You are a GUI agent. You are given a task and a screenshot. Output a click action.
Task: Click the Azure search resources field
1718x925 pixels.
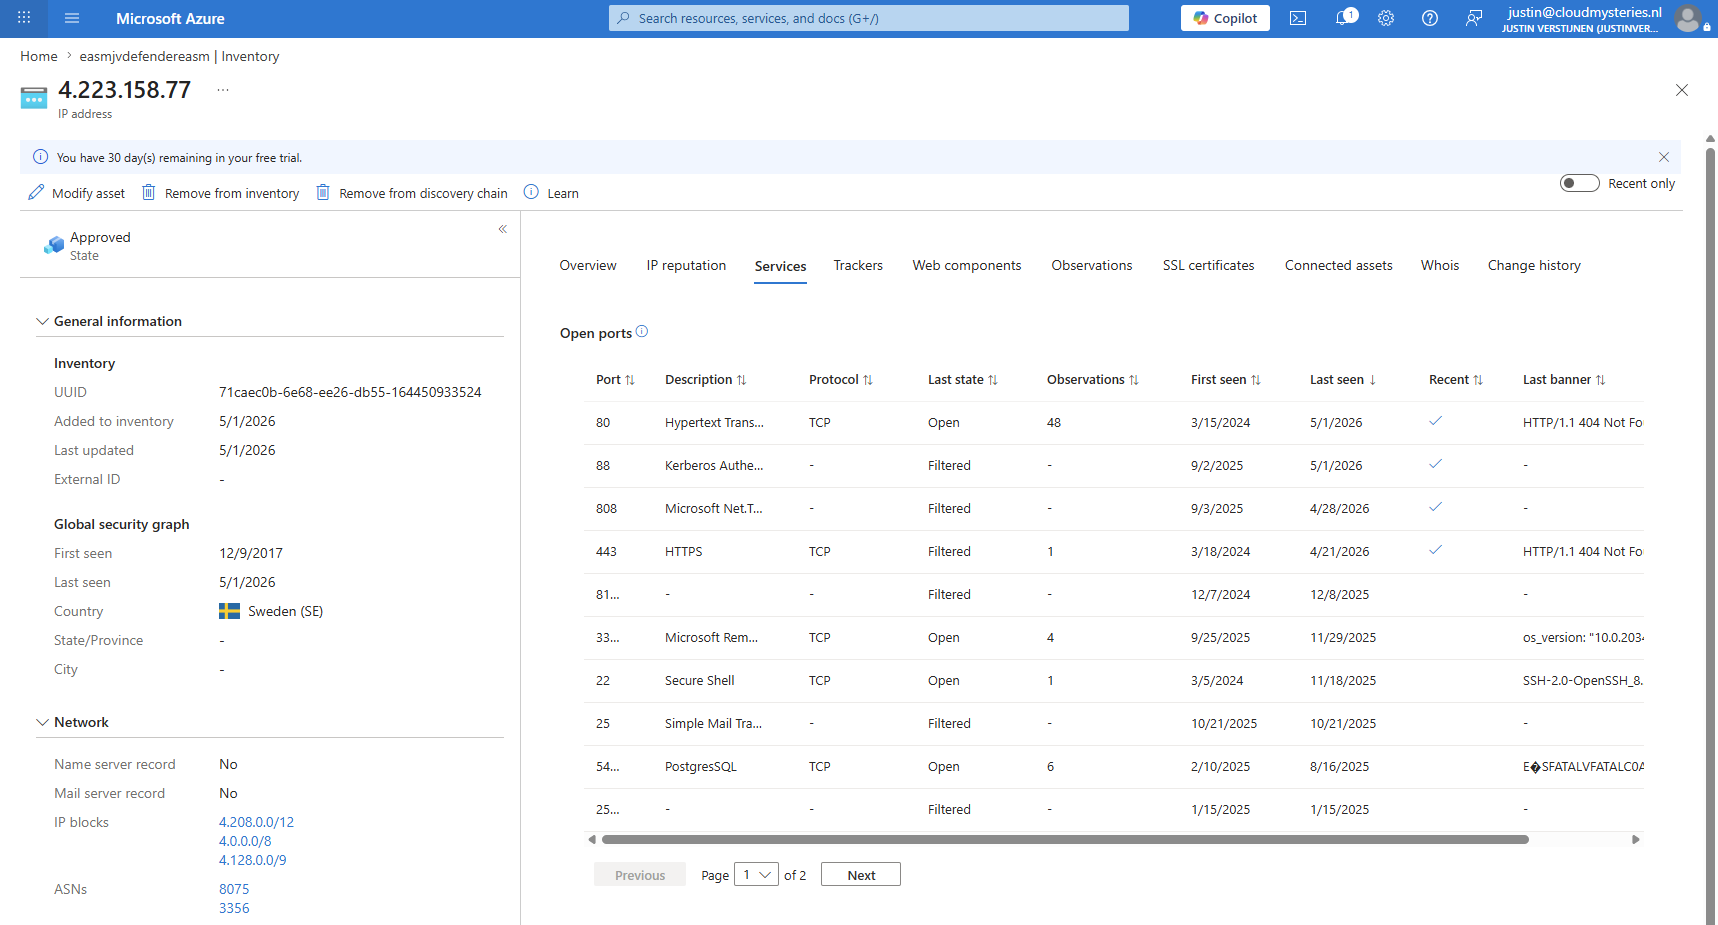868,18
